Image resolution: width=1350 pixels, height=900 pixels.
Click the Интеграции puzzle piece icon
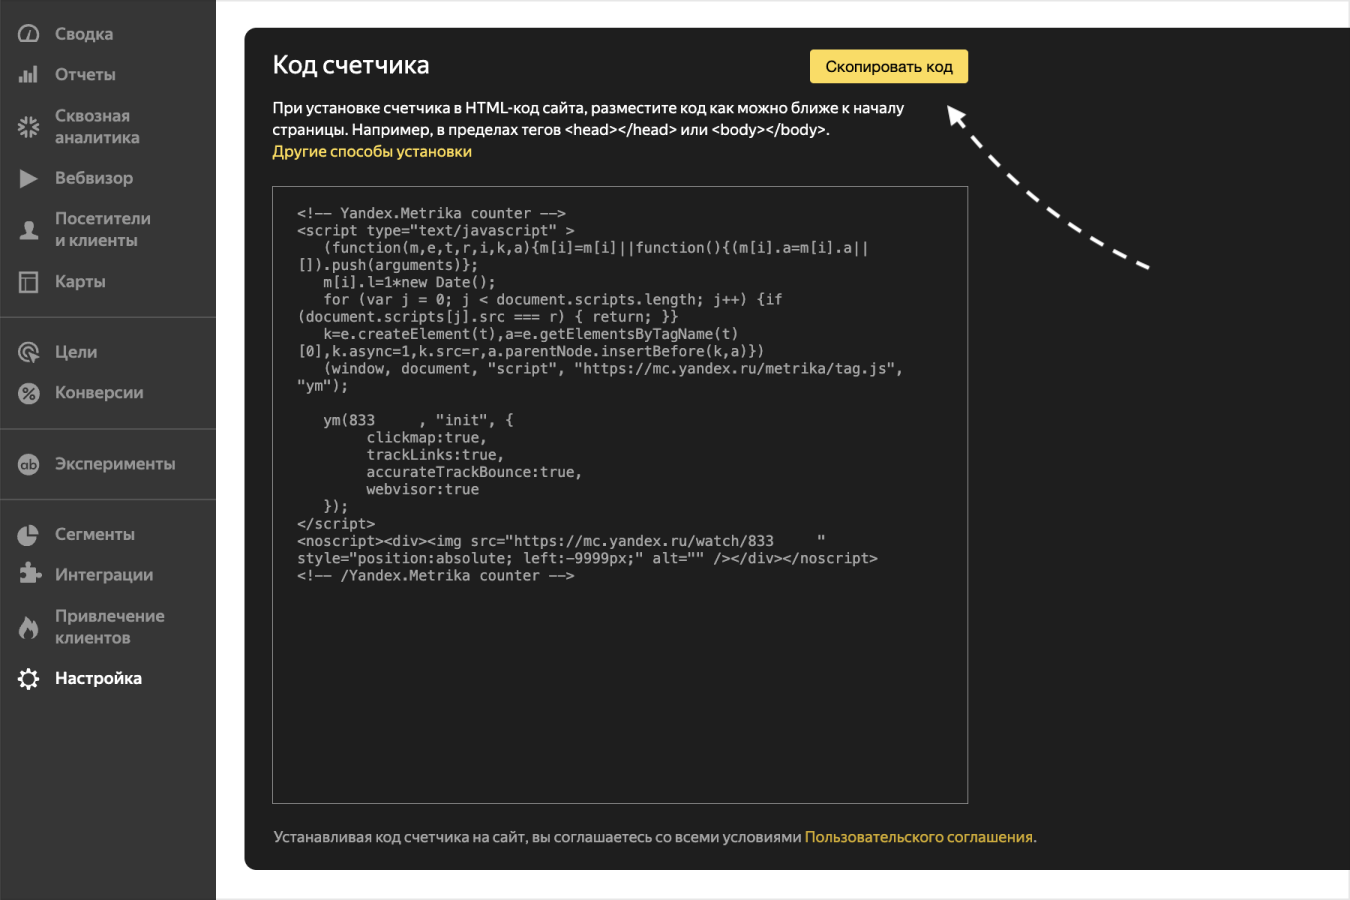[28, 574]
